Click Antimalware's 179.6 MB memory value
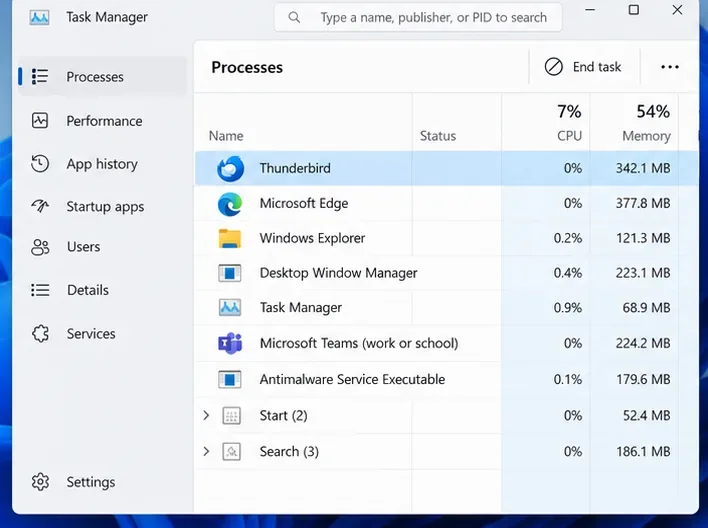The height and width of the screenshot is (528, 708). (643, 379)
